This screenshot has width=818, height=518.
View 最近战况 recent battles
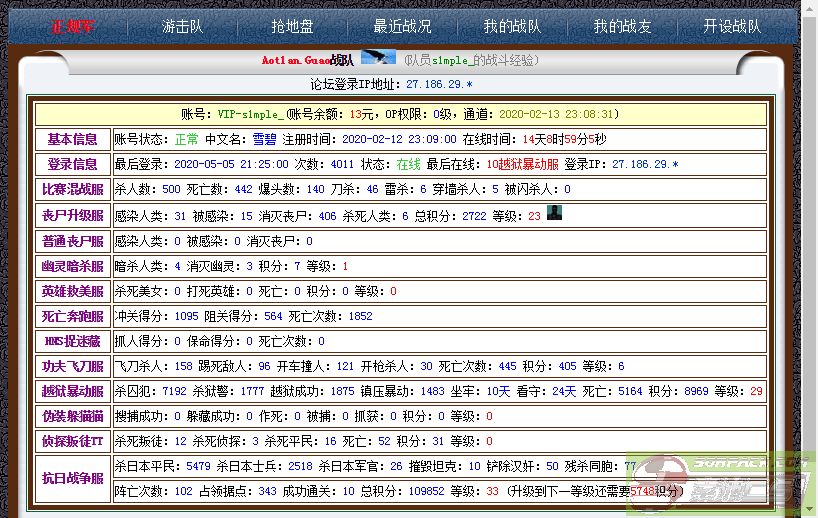(x=402, y=26)
